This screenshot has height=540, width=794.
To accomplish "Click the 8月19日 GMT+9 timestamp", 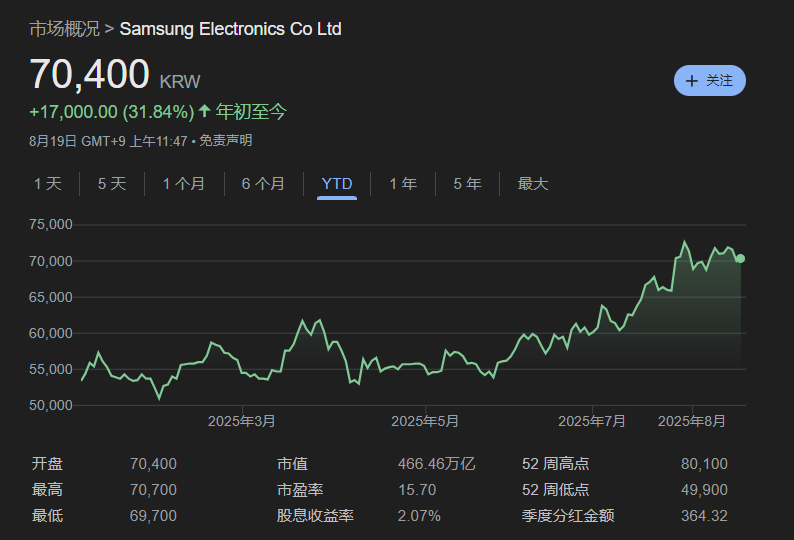I will [108, 141].
